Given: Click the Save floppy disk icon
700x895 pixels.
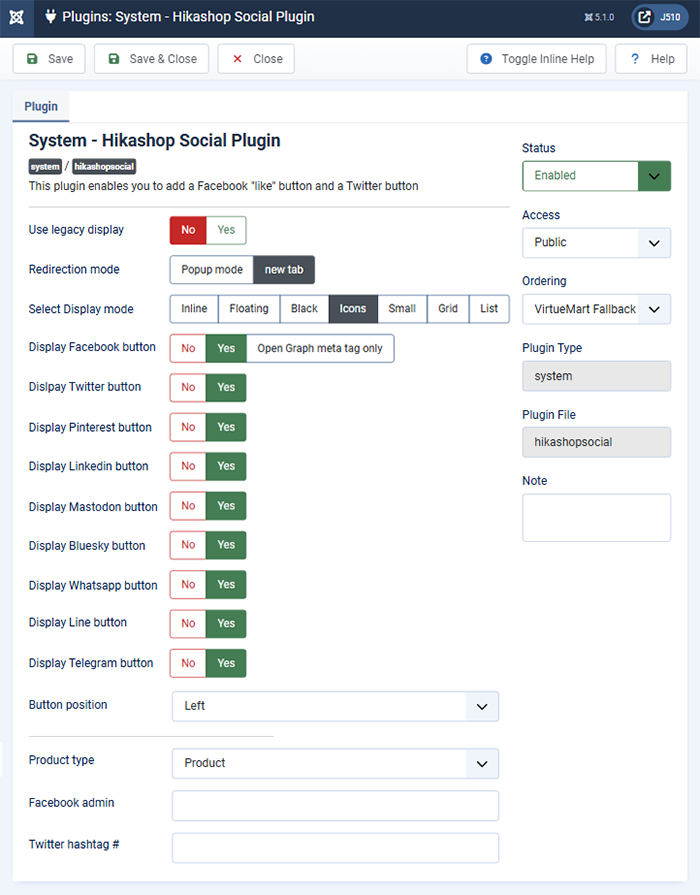Looking at the screenshot, I should pyautogui.click(x=33, y=59).
